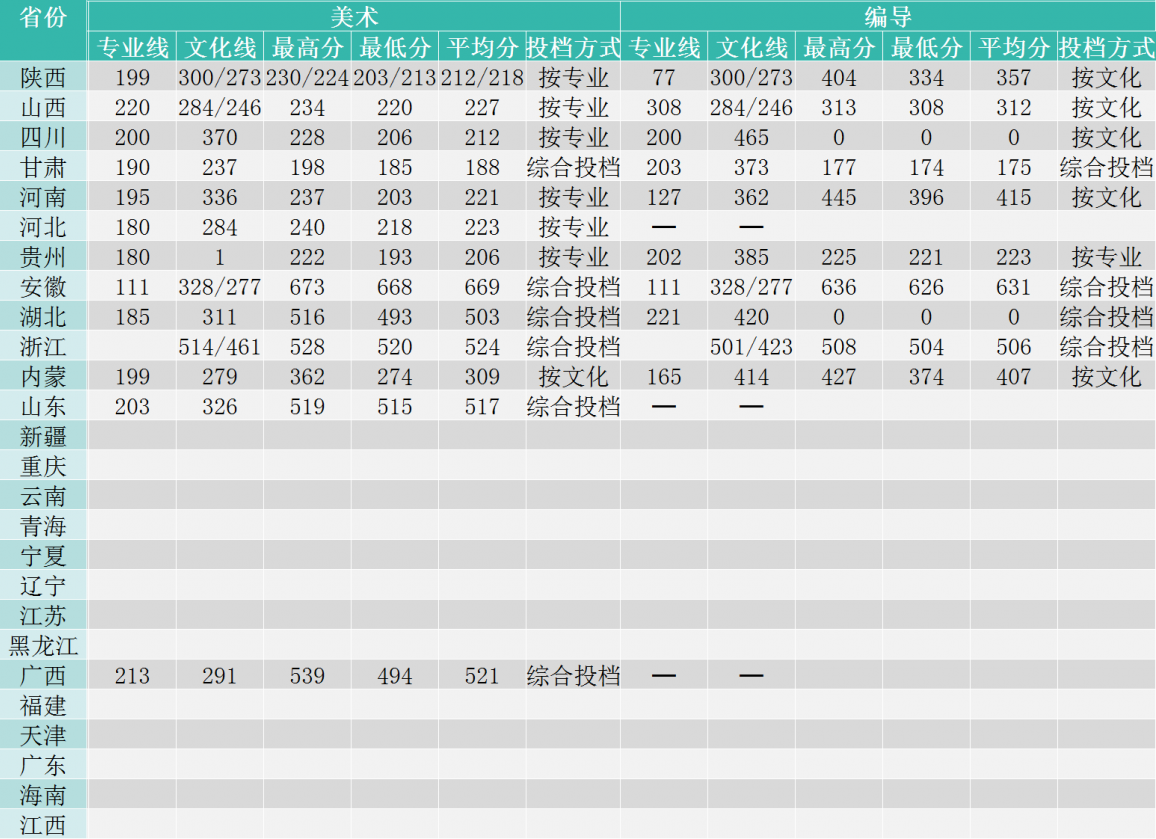Click the 美术 最高分 column header
The width and height of the screenshot is (1156, 839).
307,47
